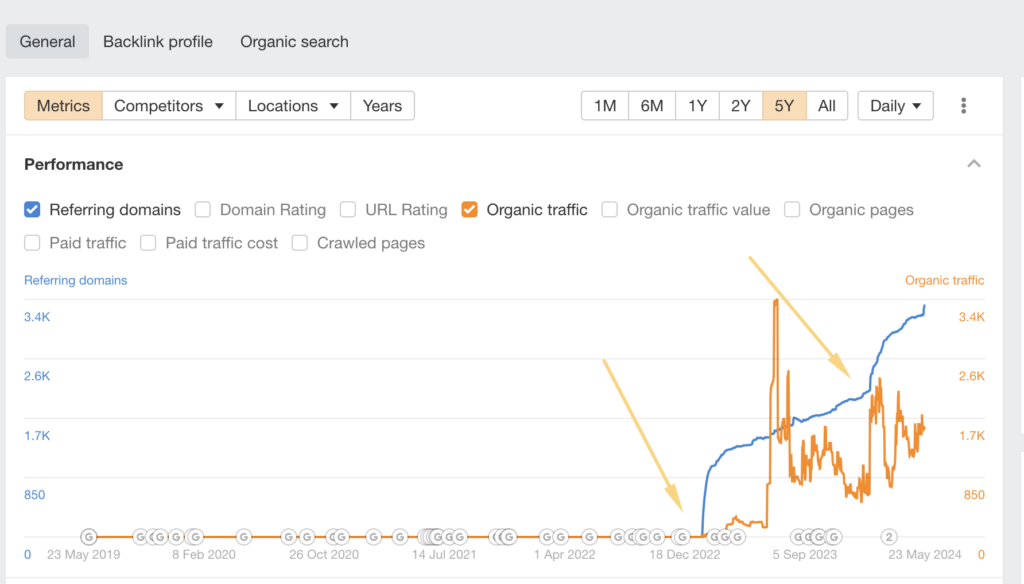Open the Daily interval dropdown

895,105
